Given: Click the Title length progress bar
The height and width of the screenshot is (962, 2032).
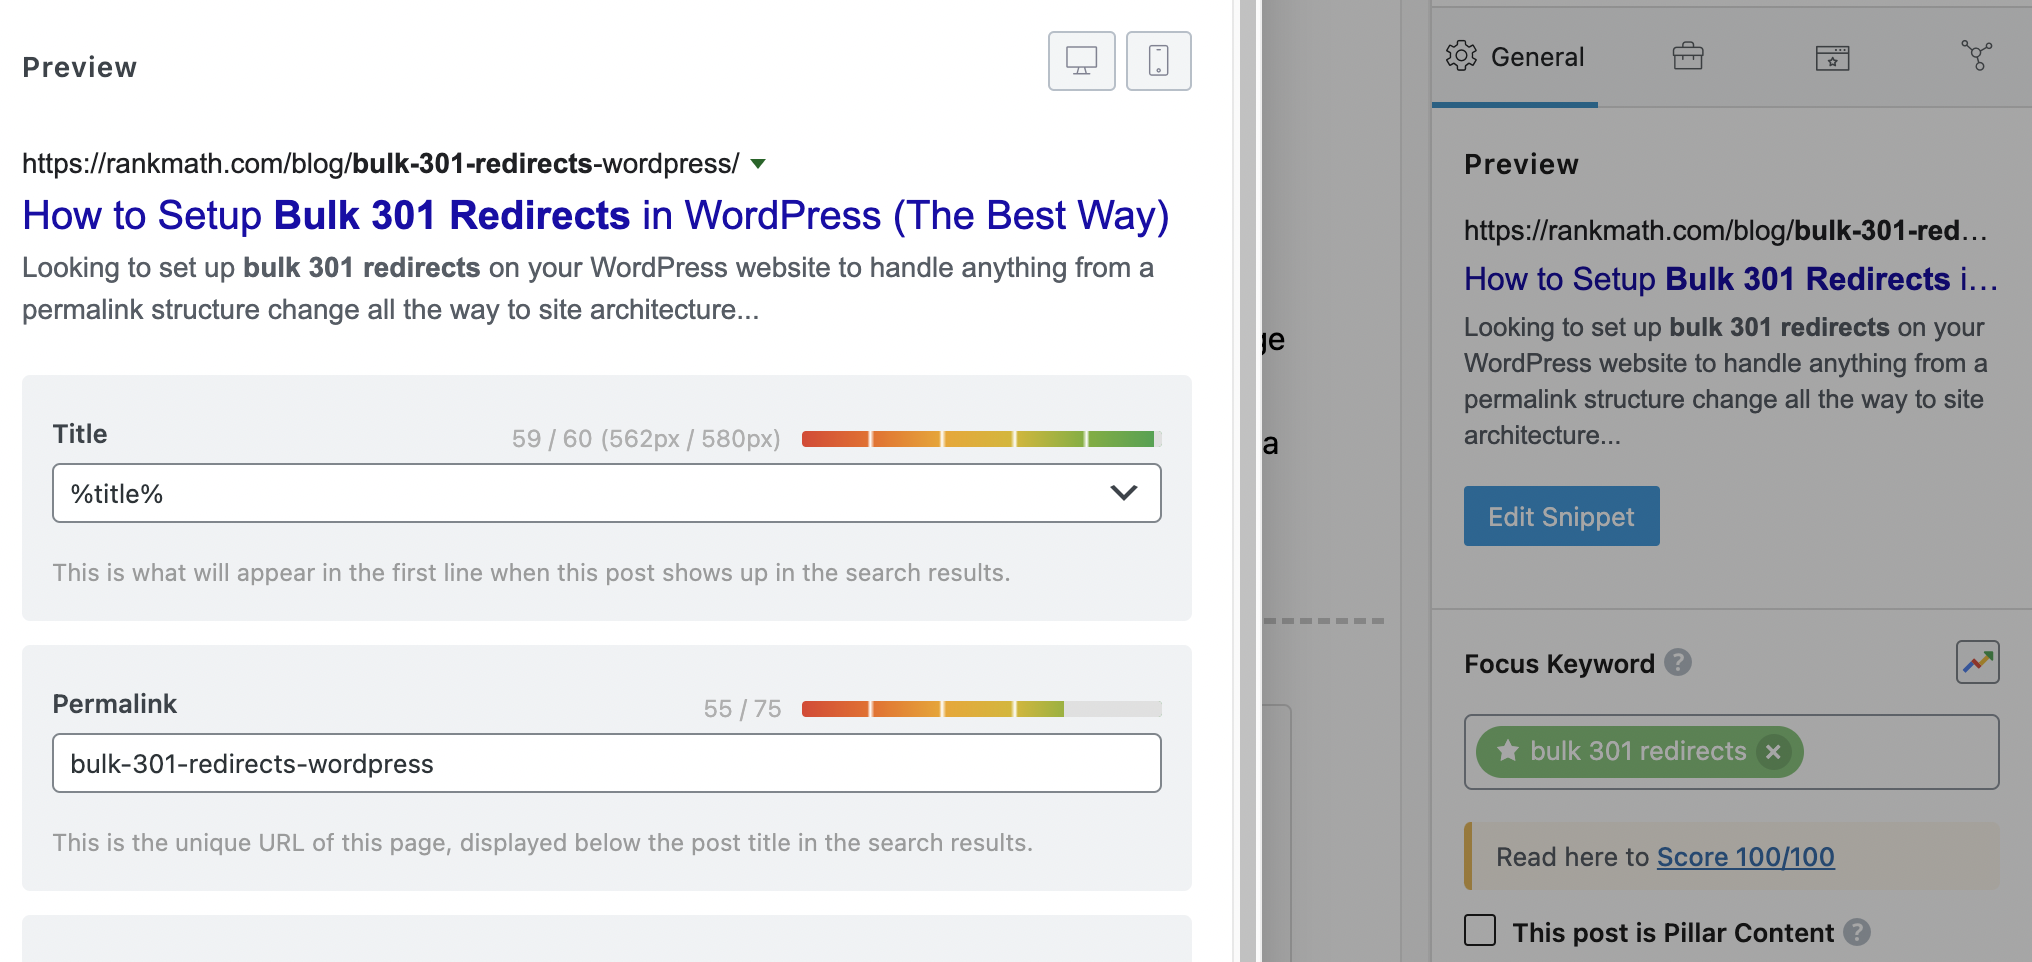Looking at the screenshot, I should click(981, 439).
